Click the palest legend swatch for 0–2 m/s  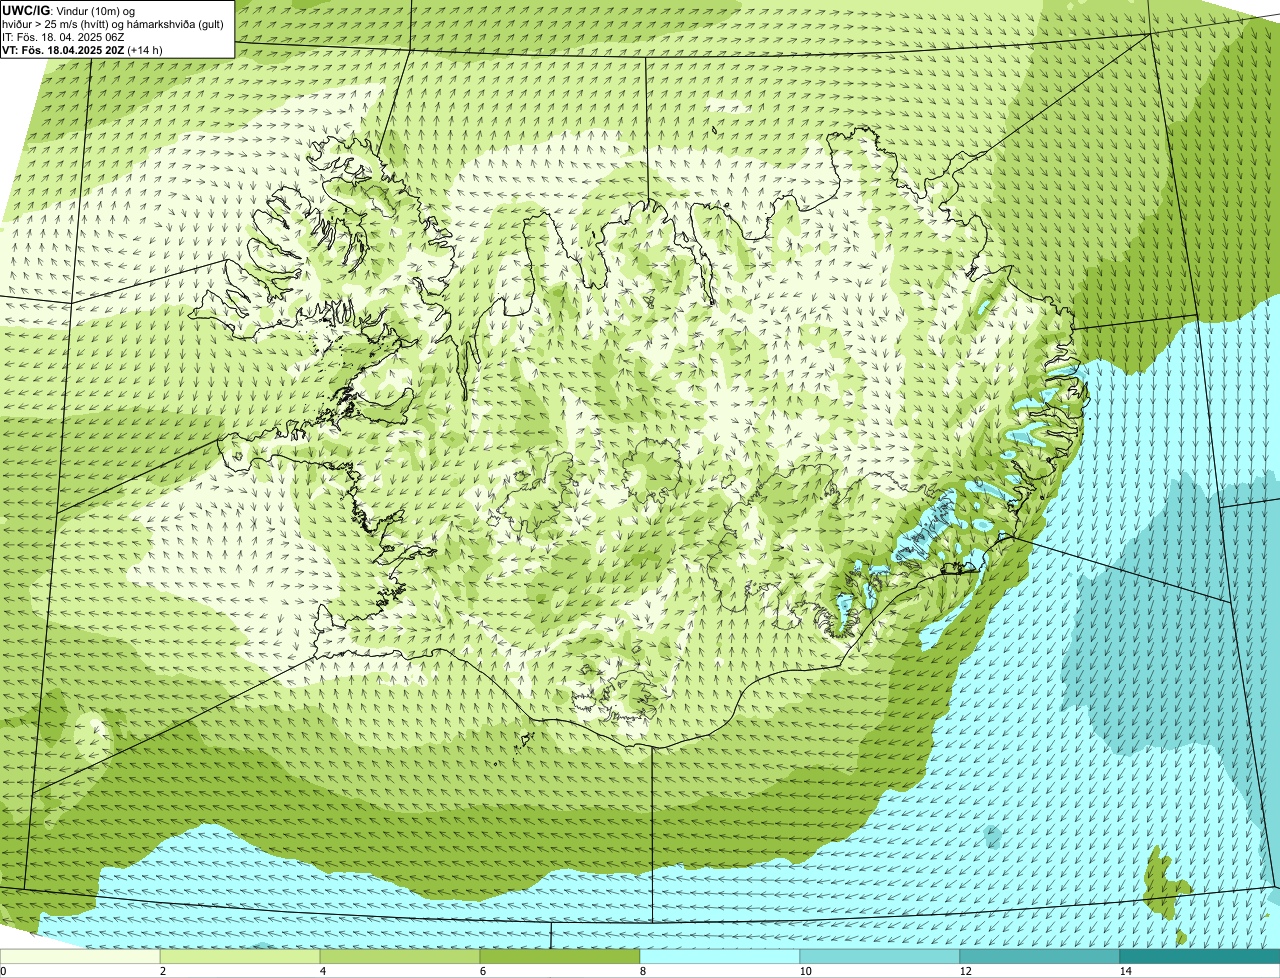[x=80, y=956]
